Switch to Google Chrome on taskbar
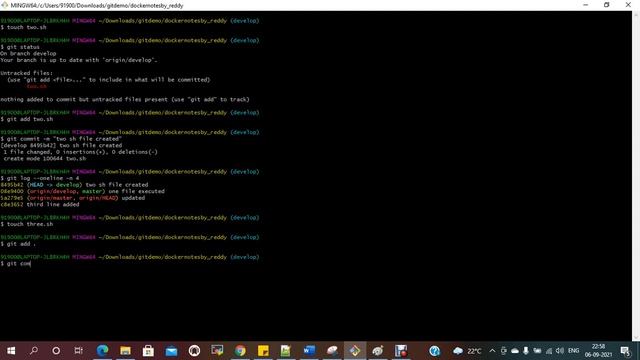This screenshot has width=640, height=360. (x=240, y=351)
